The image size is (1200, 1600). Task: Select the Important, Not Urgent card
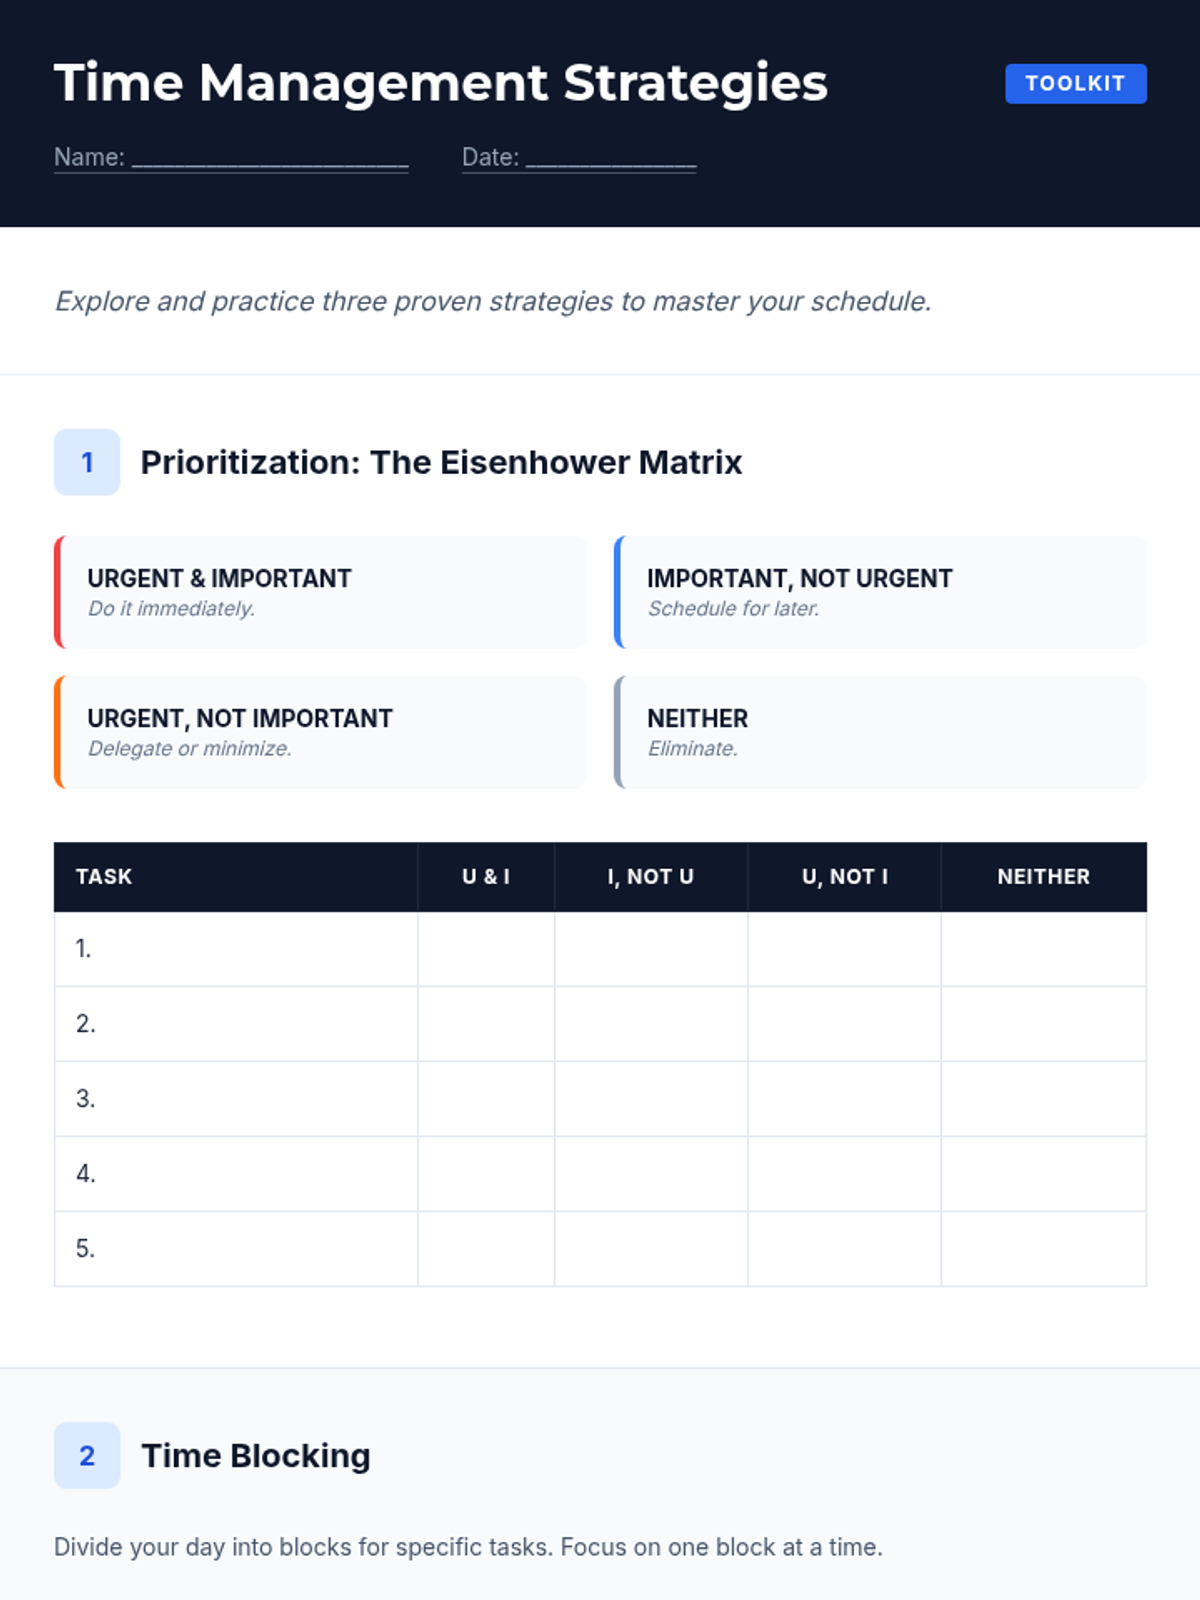point(880,592)
